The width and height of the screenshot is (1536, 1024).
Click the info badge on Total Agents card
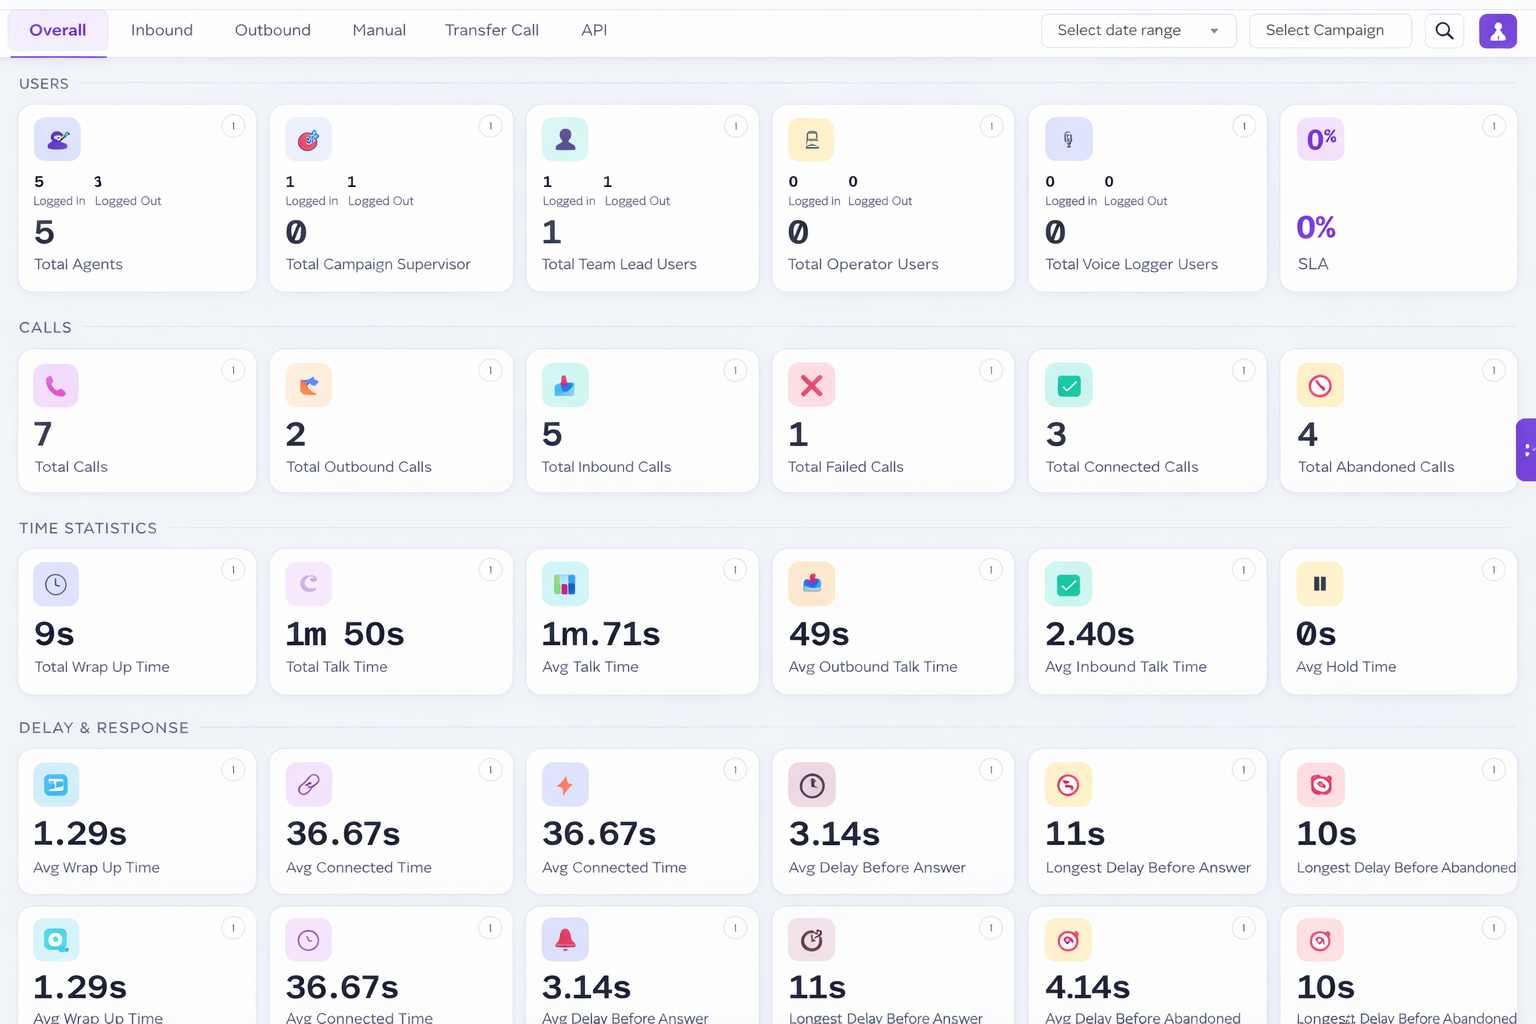pyautogui.click(x=233, y=126)
